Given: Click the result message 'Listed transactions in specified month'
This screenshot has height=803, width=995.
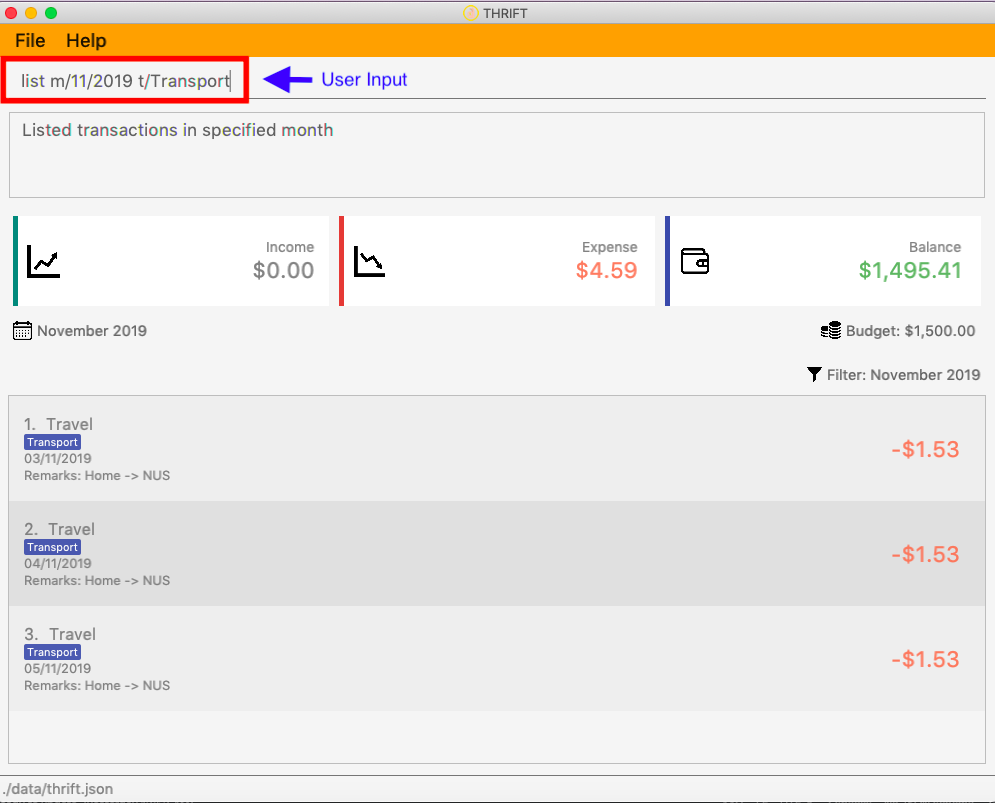Looking at the screenshot, I should (178, 130).
